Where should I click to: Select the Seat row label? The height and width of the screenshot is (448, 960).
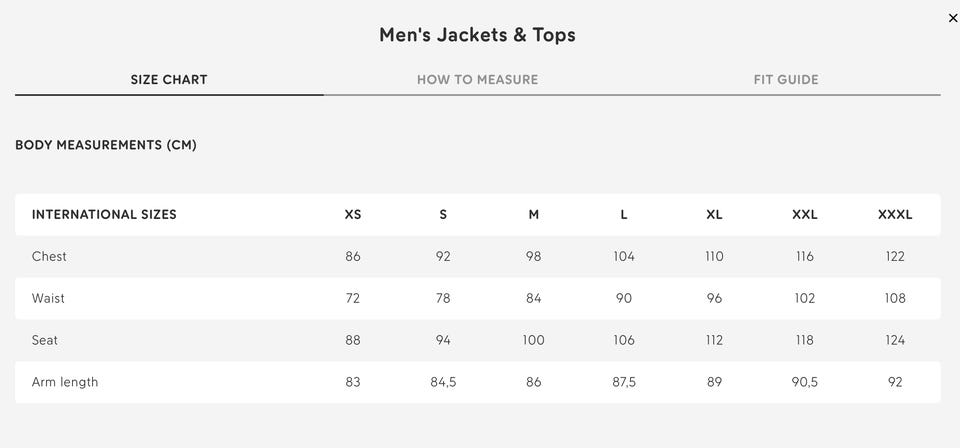tap(45, 341)
